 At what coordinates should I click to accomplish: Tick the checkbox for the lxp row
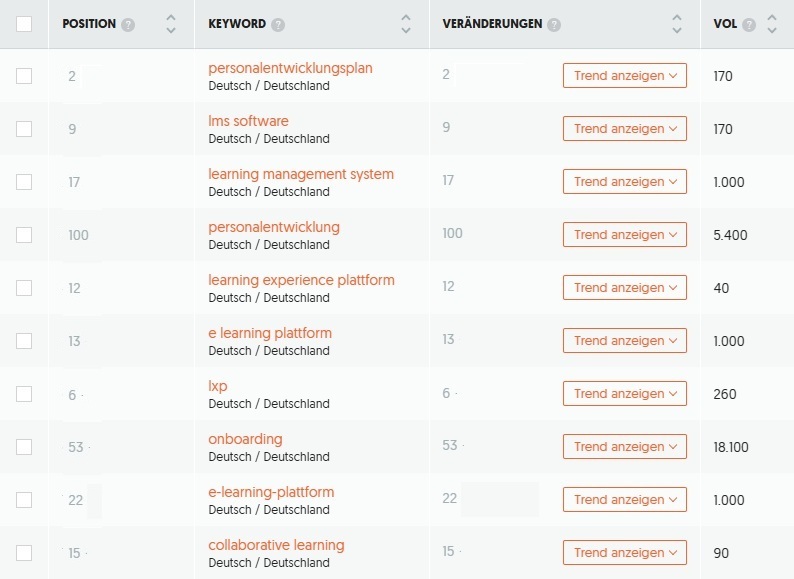coord(24,394)
